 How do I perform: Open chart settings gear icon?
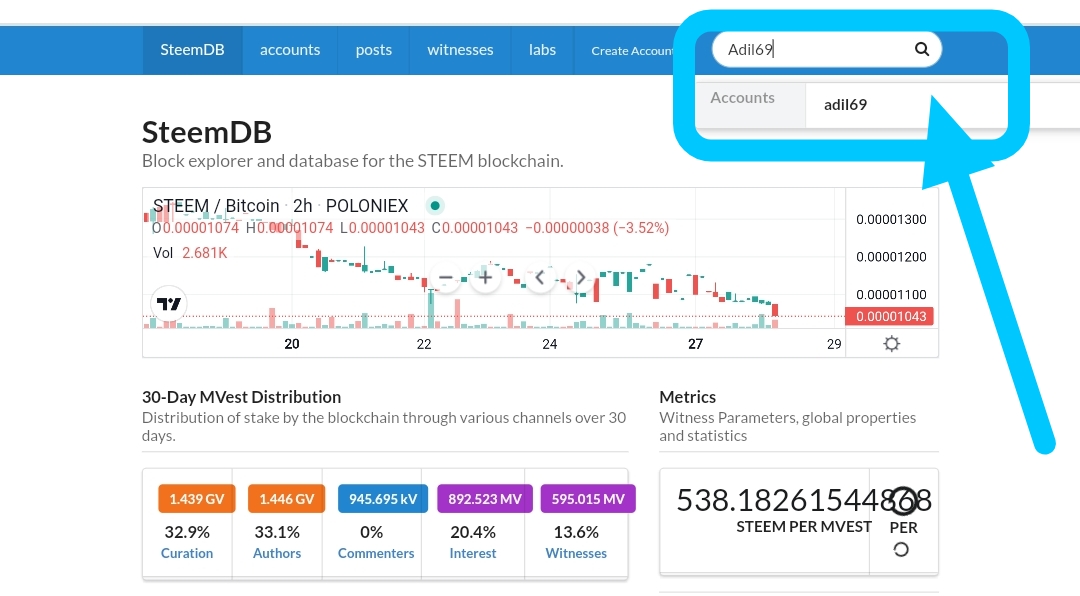click(x=891, y=344)
